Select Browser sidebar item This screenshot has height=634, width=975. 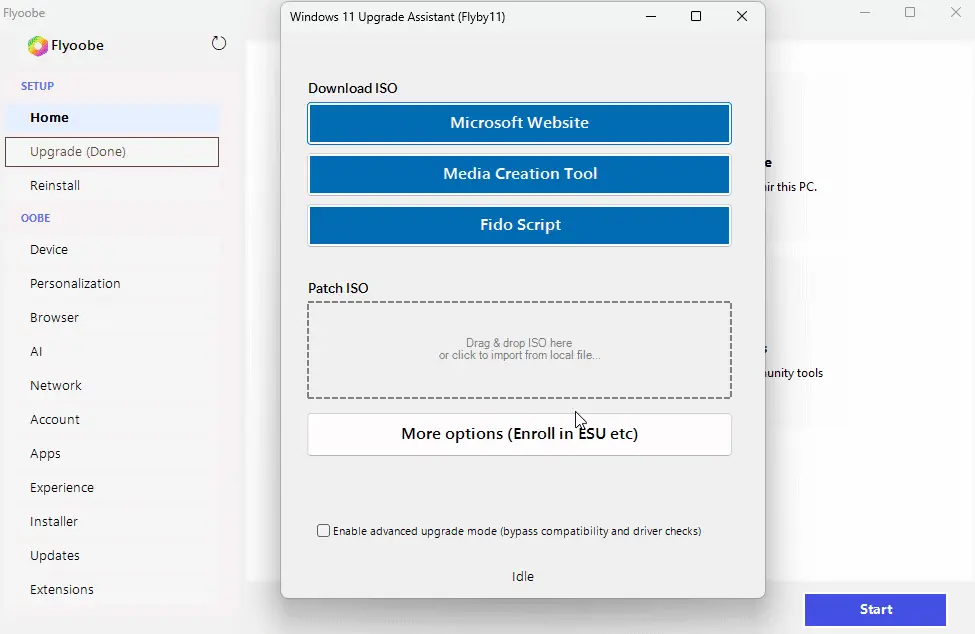click(112, 318)
